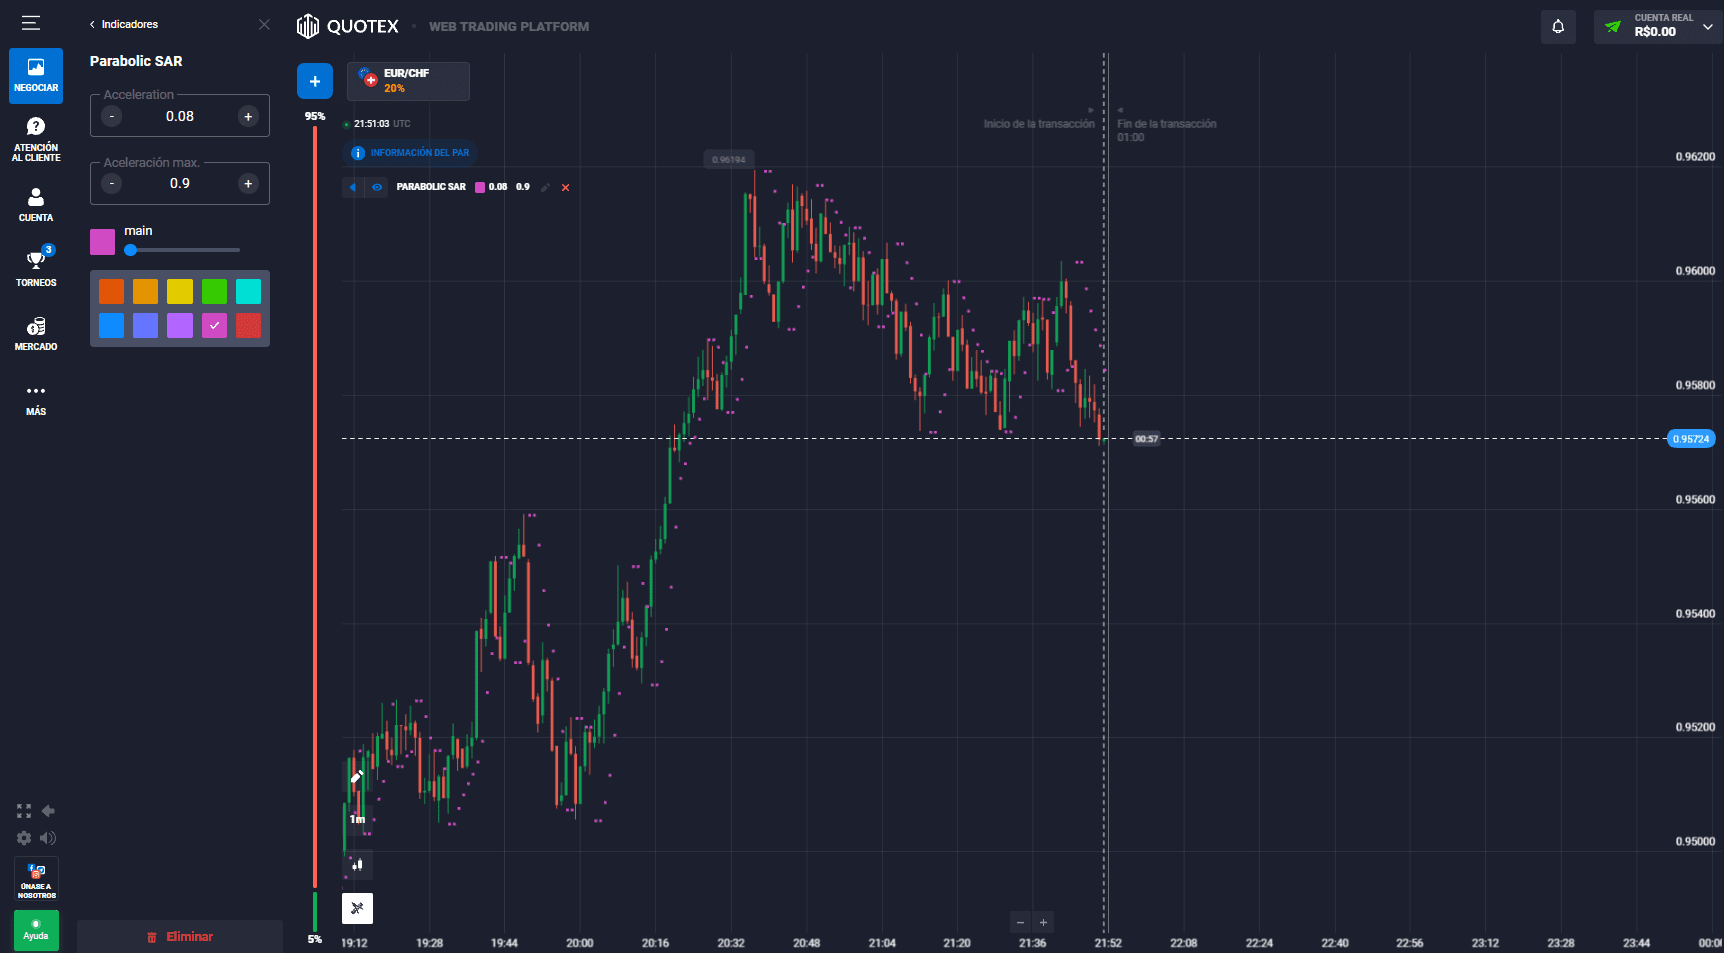The image size is (1724, 953).
Task: Open Información del par link
Action: (410, 153)
